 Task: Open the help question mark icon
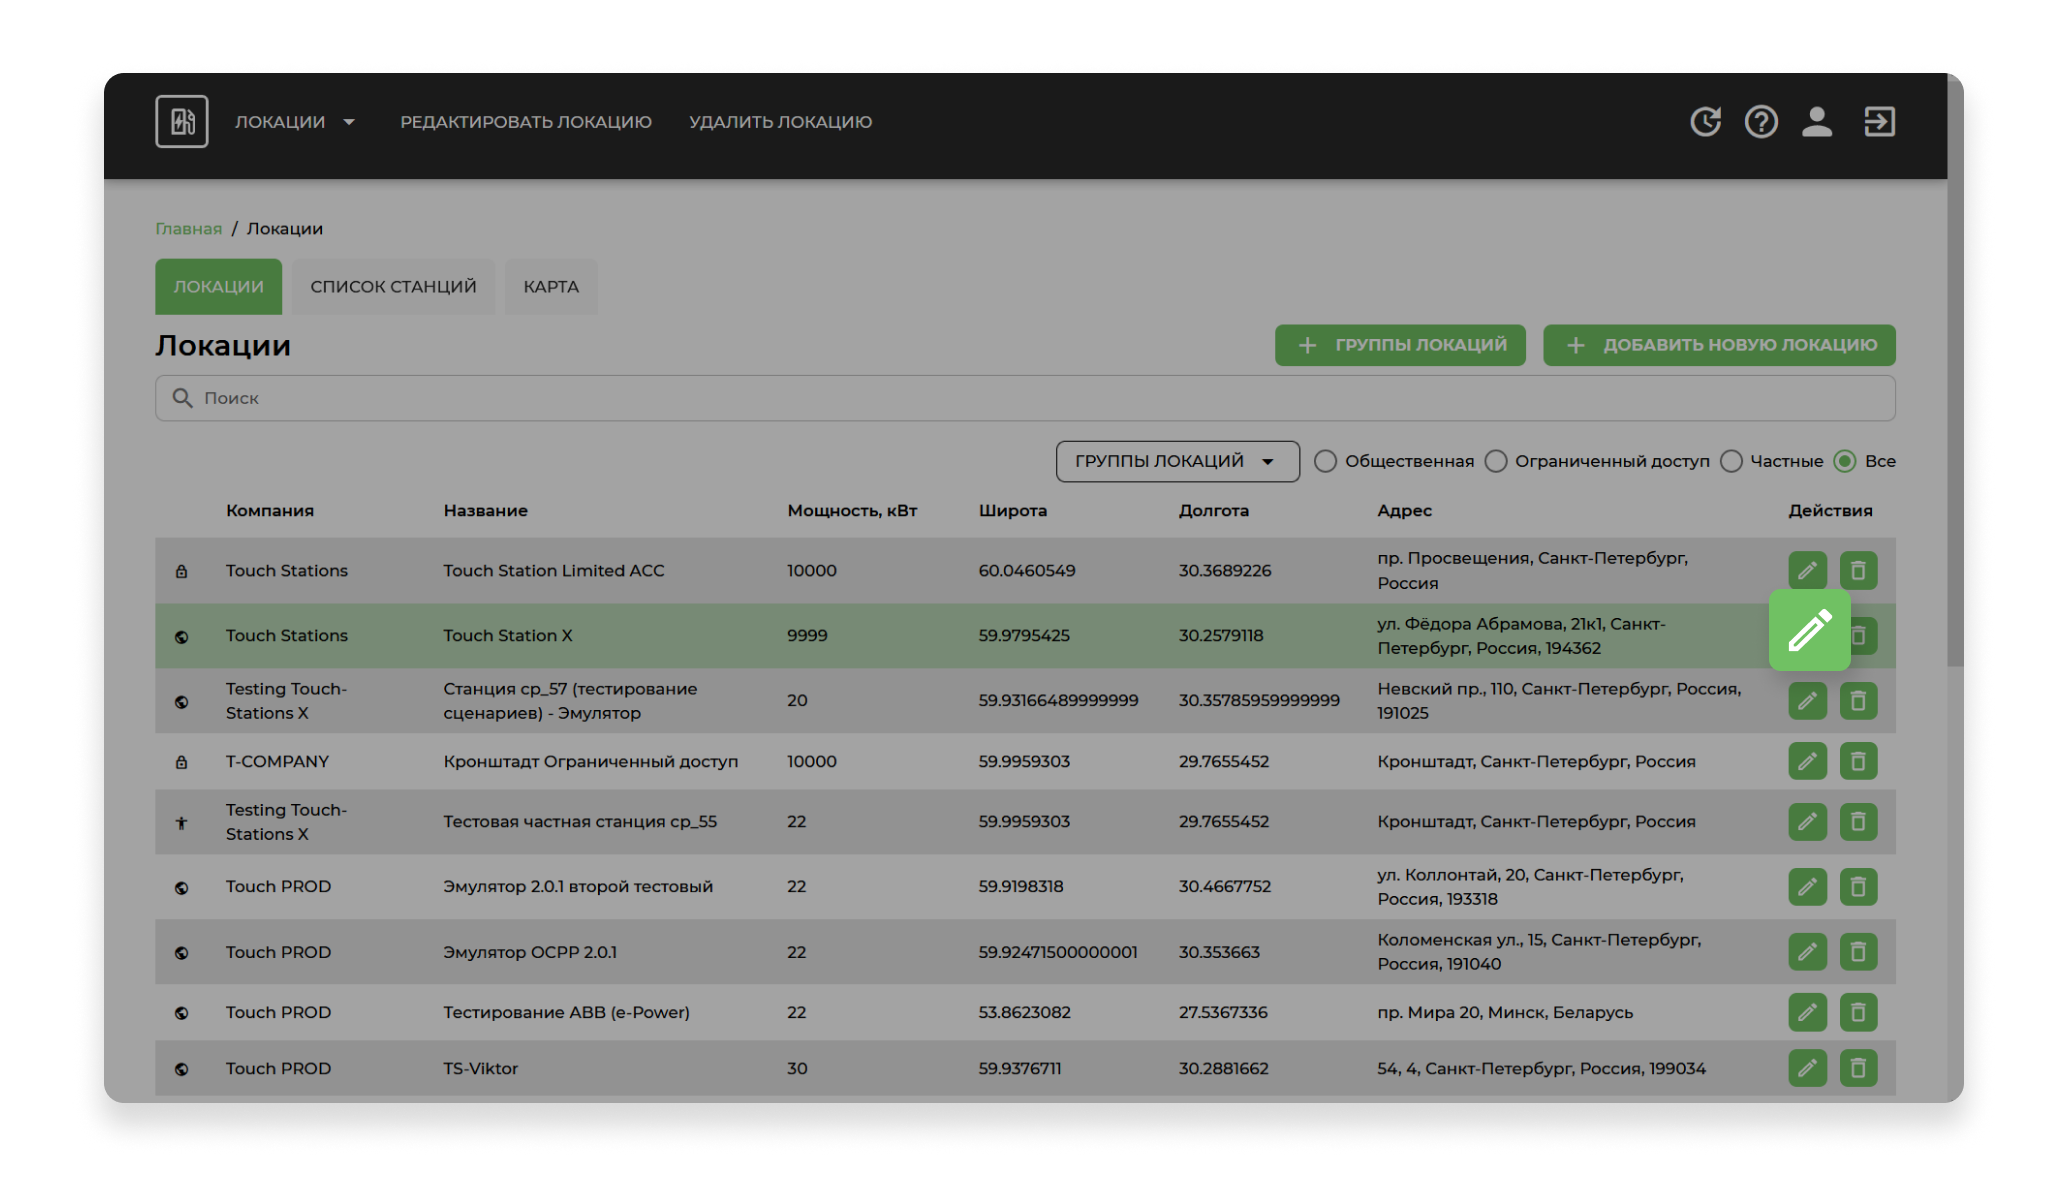point(1761,121)
